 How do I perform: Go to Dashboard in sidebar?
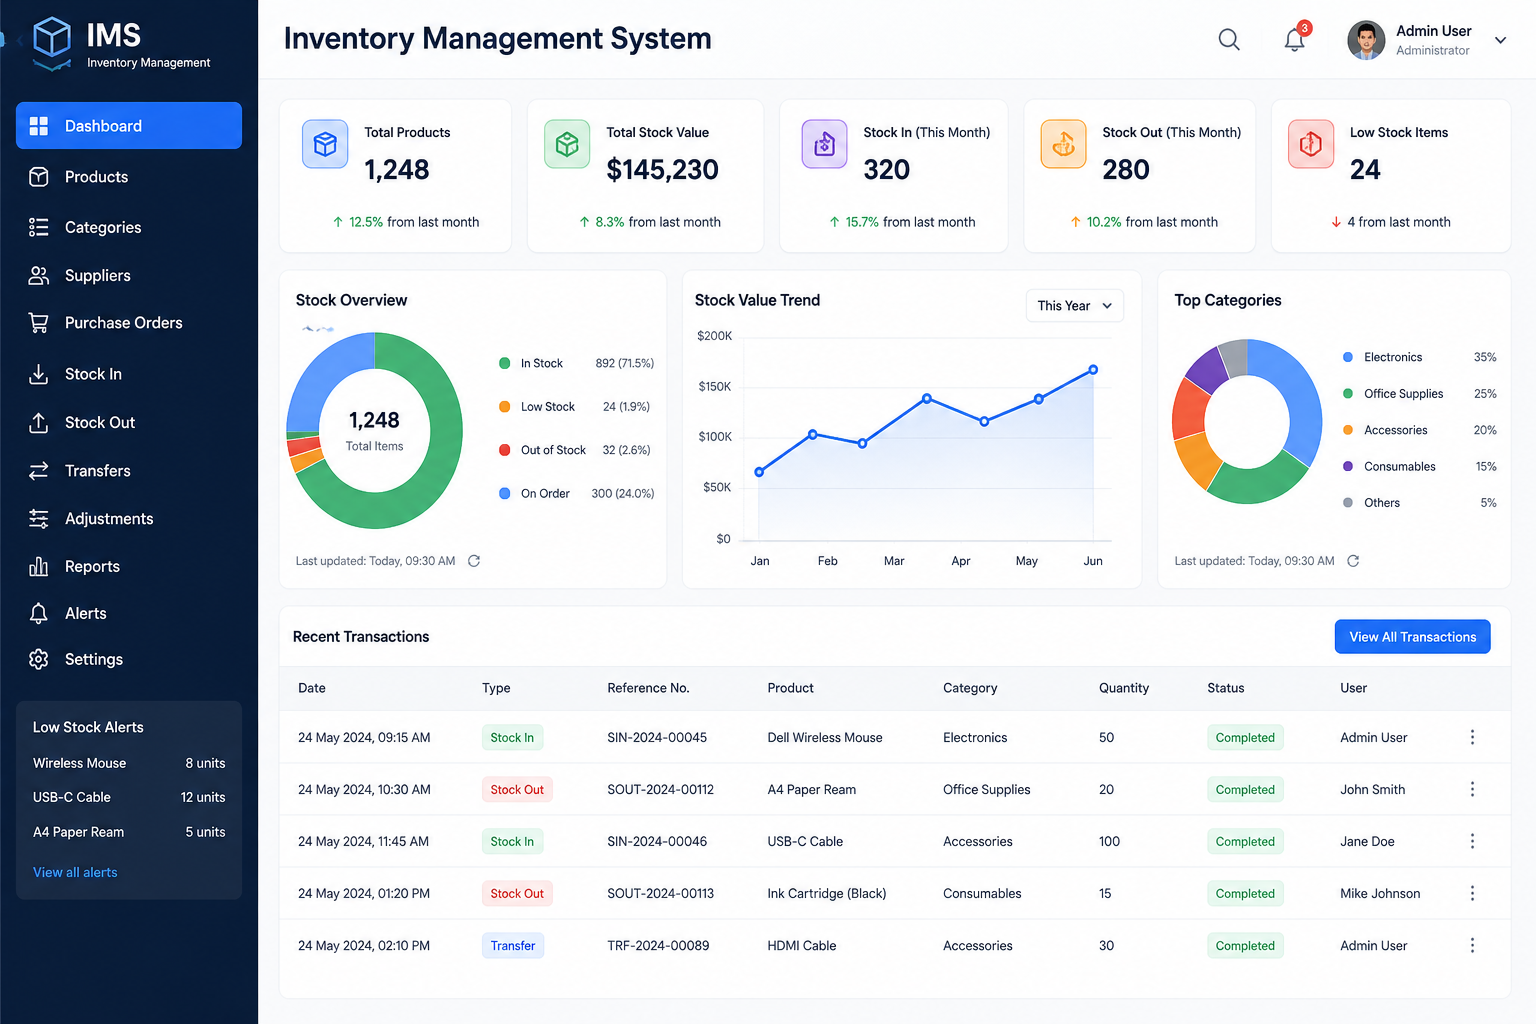point(129,126)
